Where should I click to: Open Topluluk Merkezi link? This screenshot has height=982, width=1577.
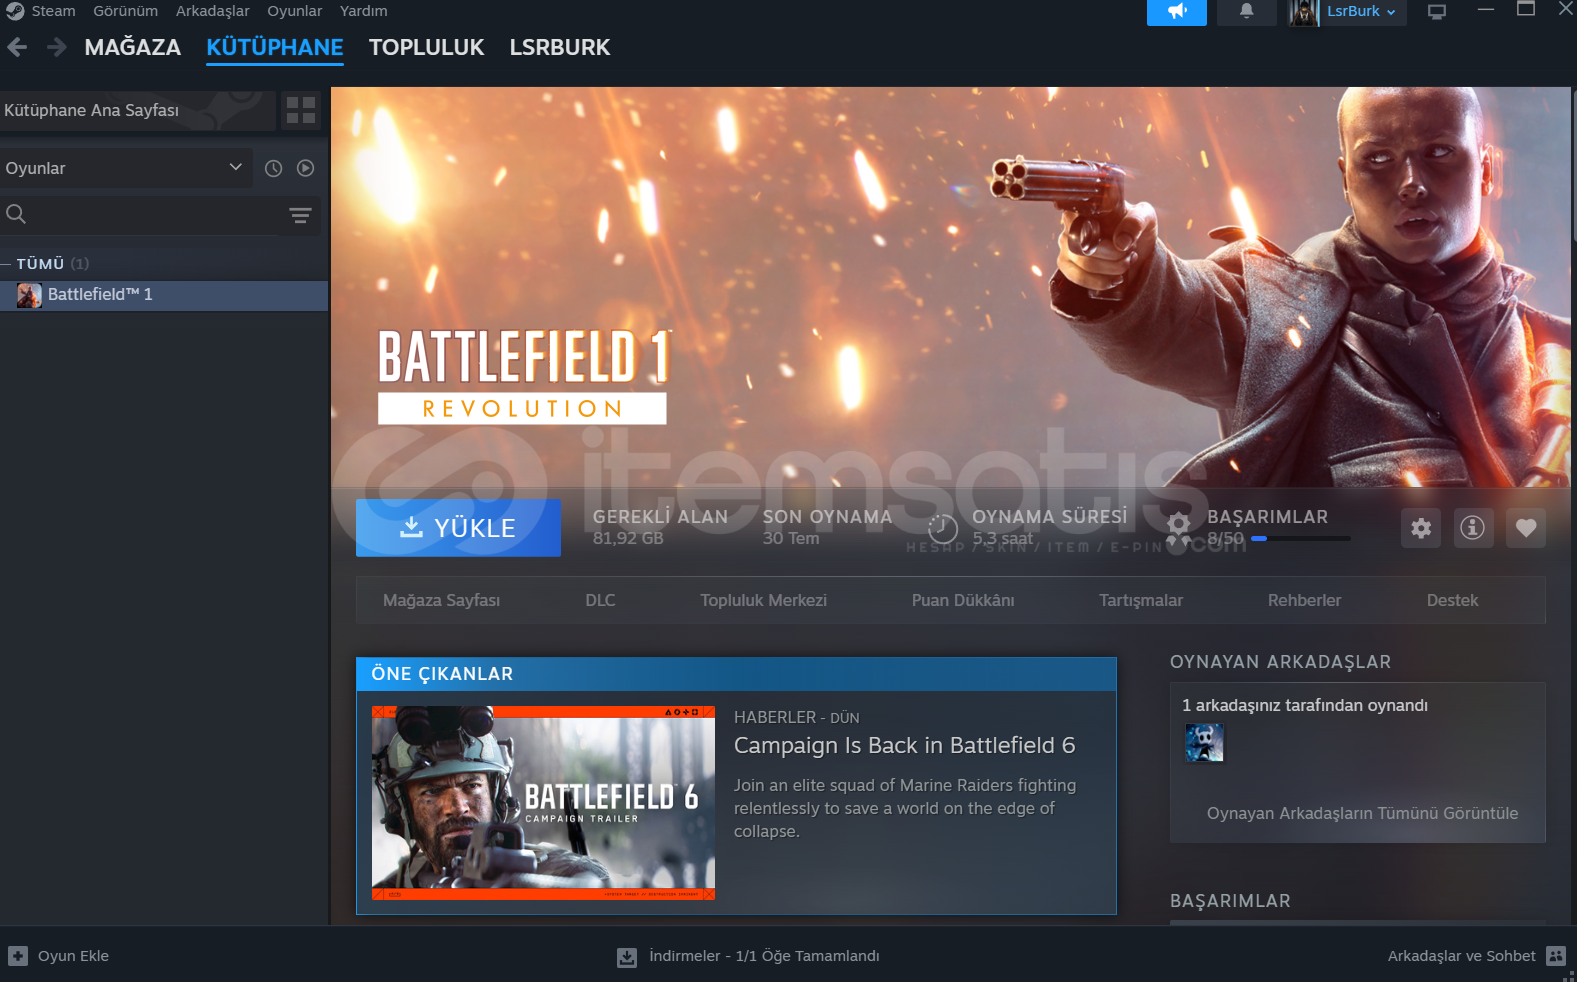763,600
